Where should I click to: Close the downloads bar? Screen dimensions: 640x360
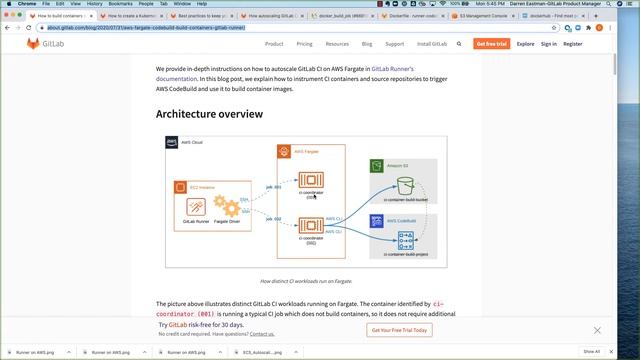611,351
